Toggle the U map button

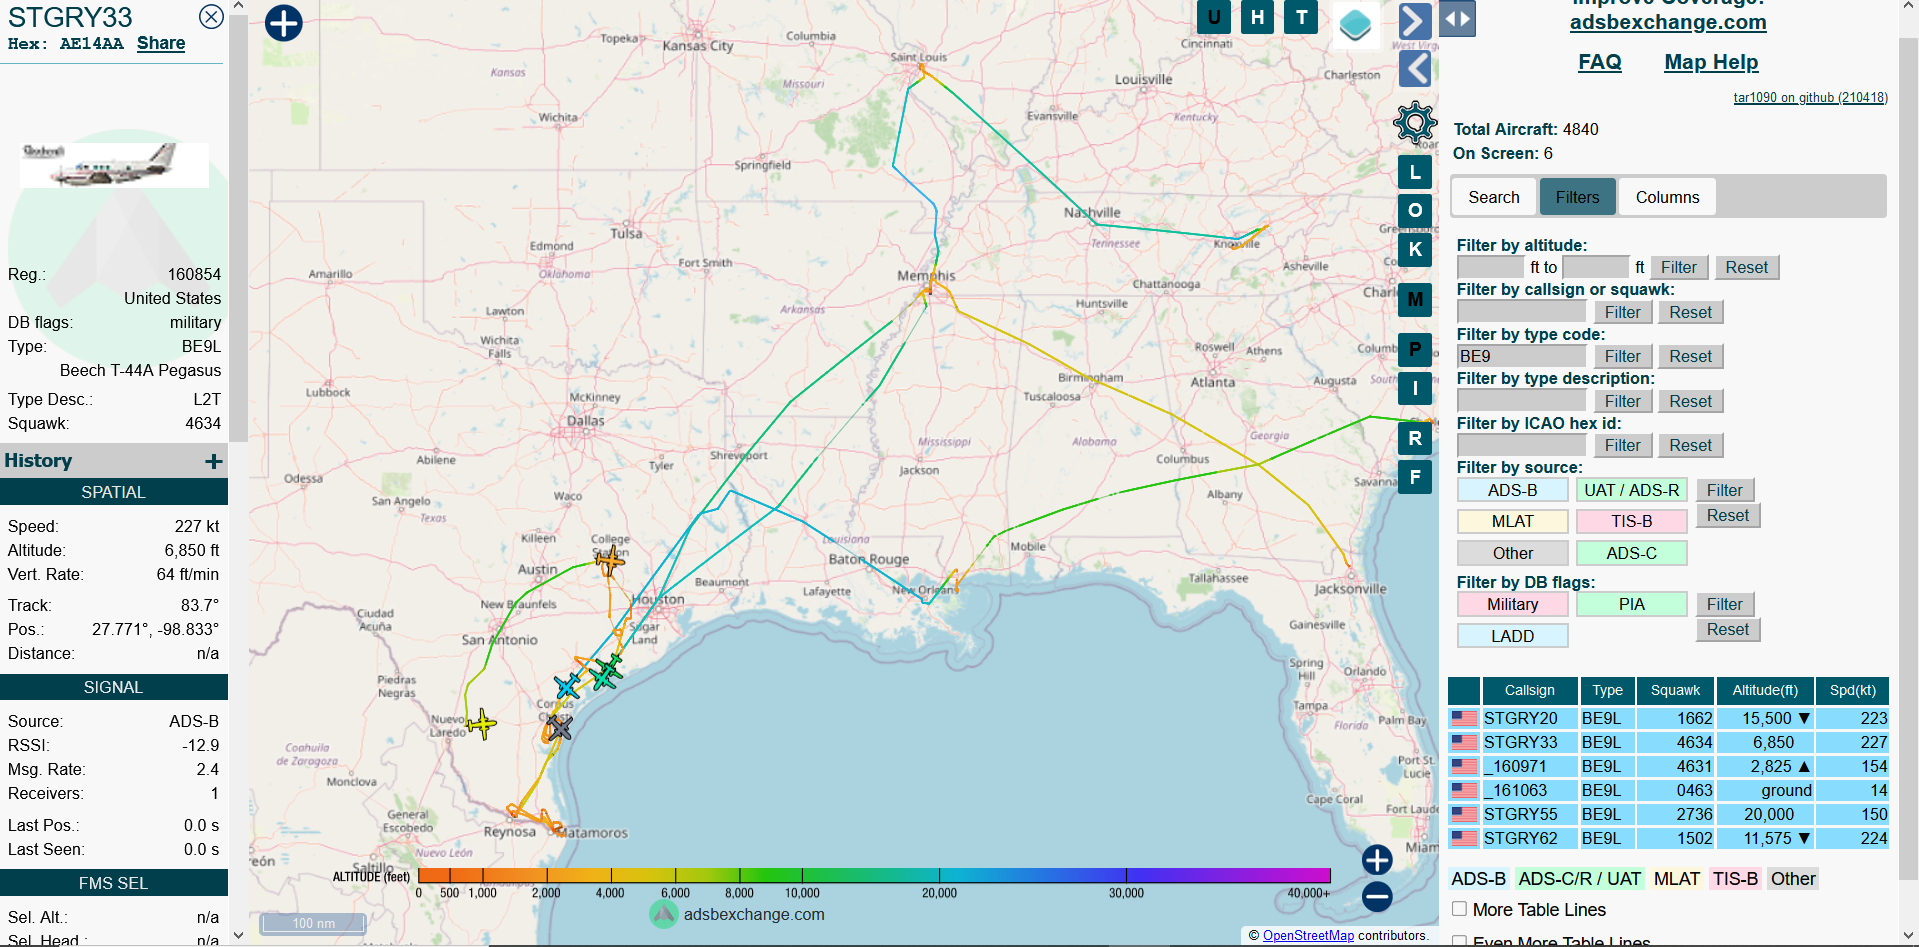[1214, 17]
